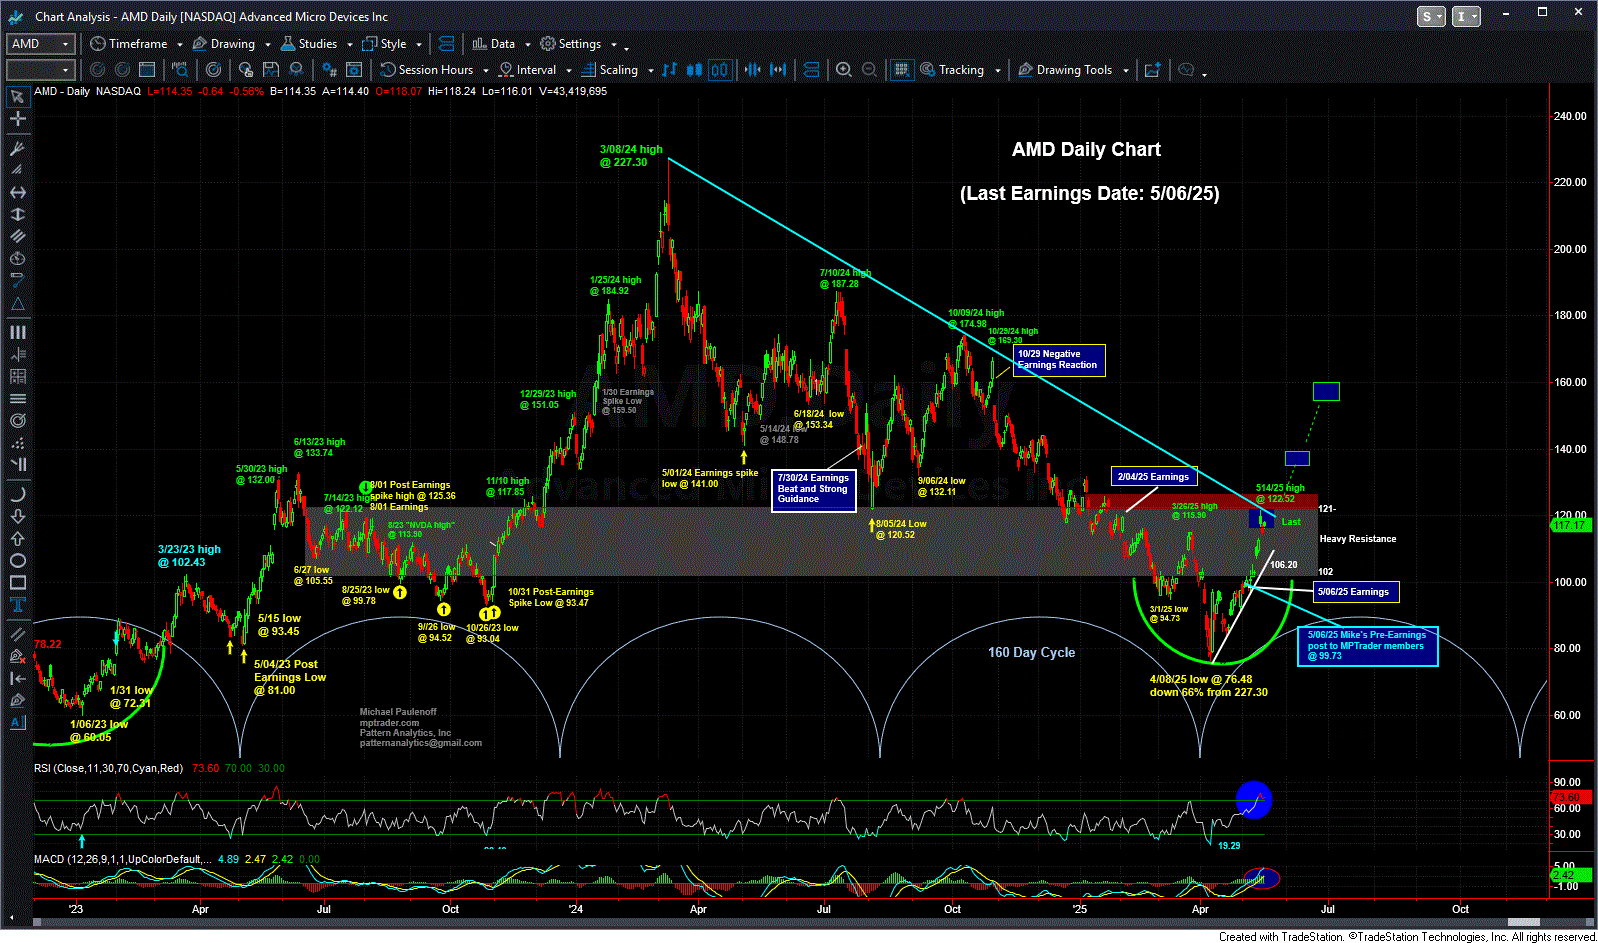Pick the horizontal double-arrow drawing tool

click(x=17, y=192)
